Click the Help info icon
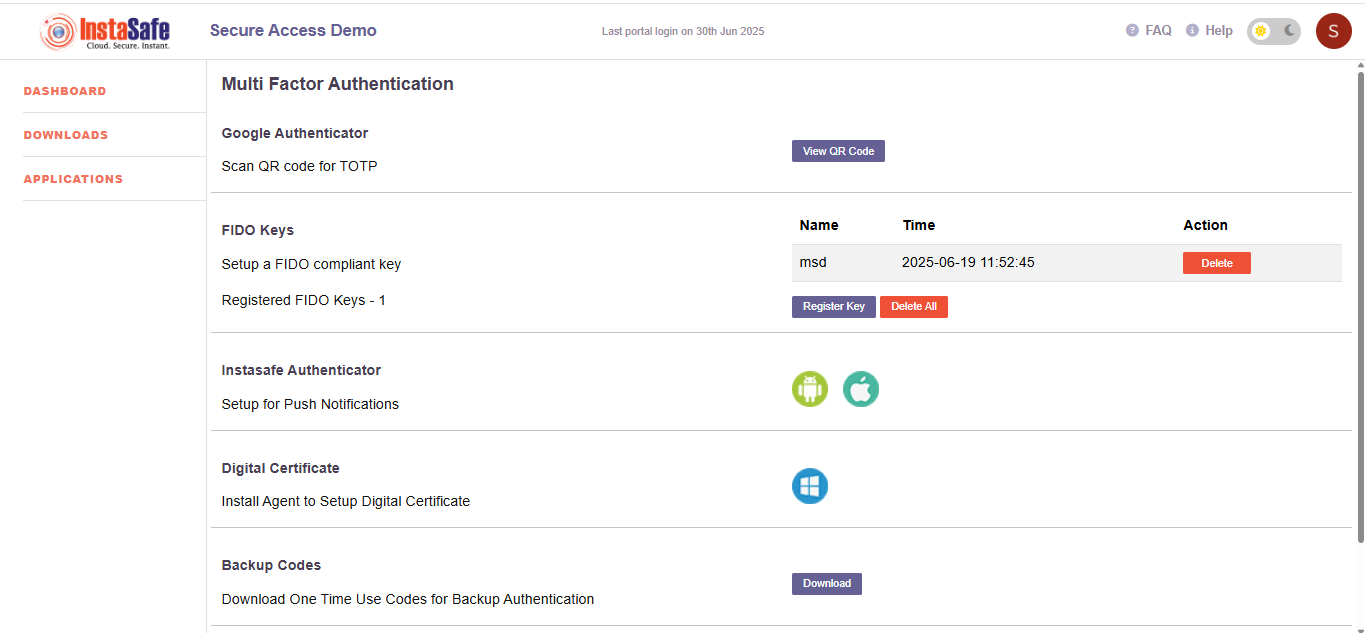The image size is (1365, 633). [1192, 31]
